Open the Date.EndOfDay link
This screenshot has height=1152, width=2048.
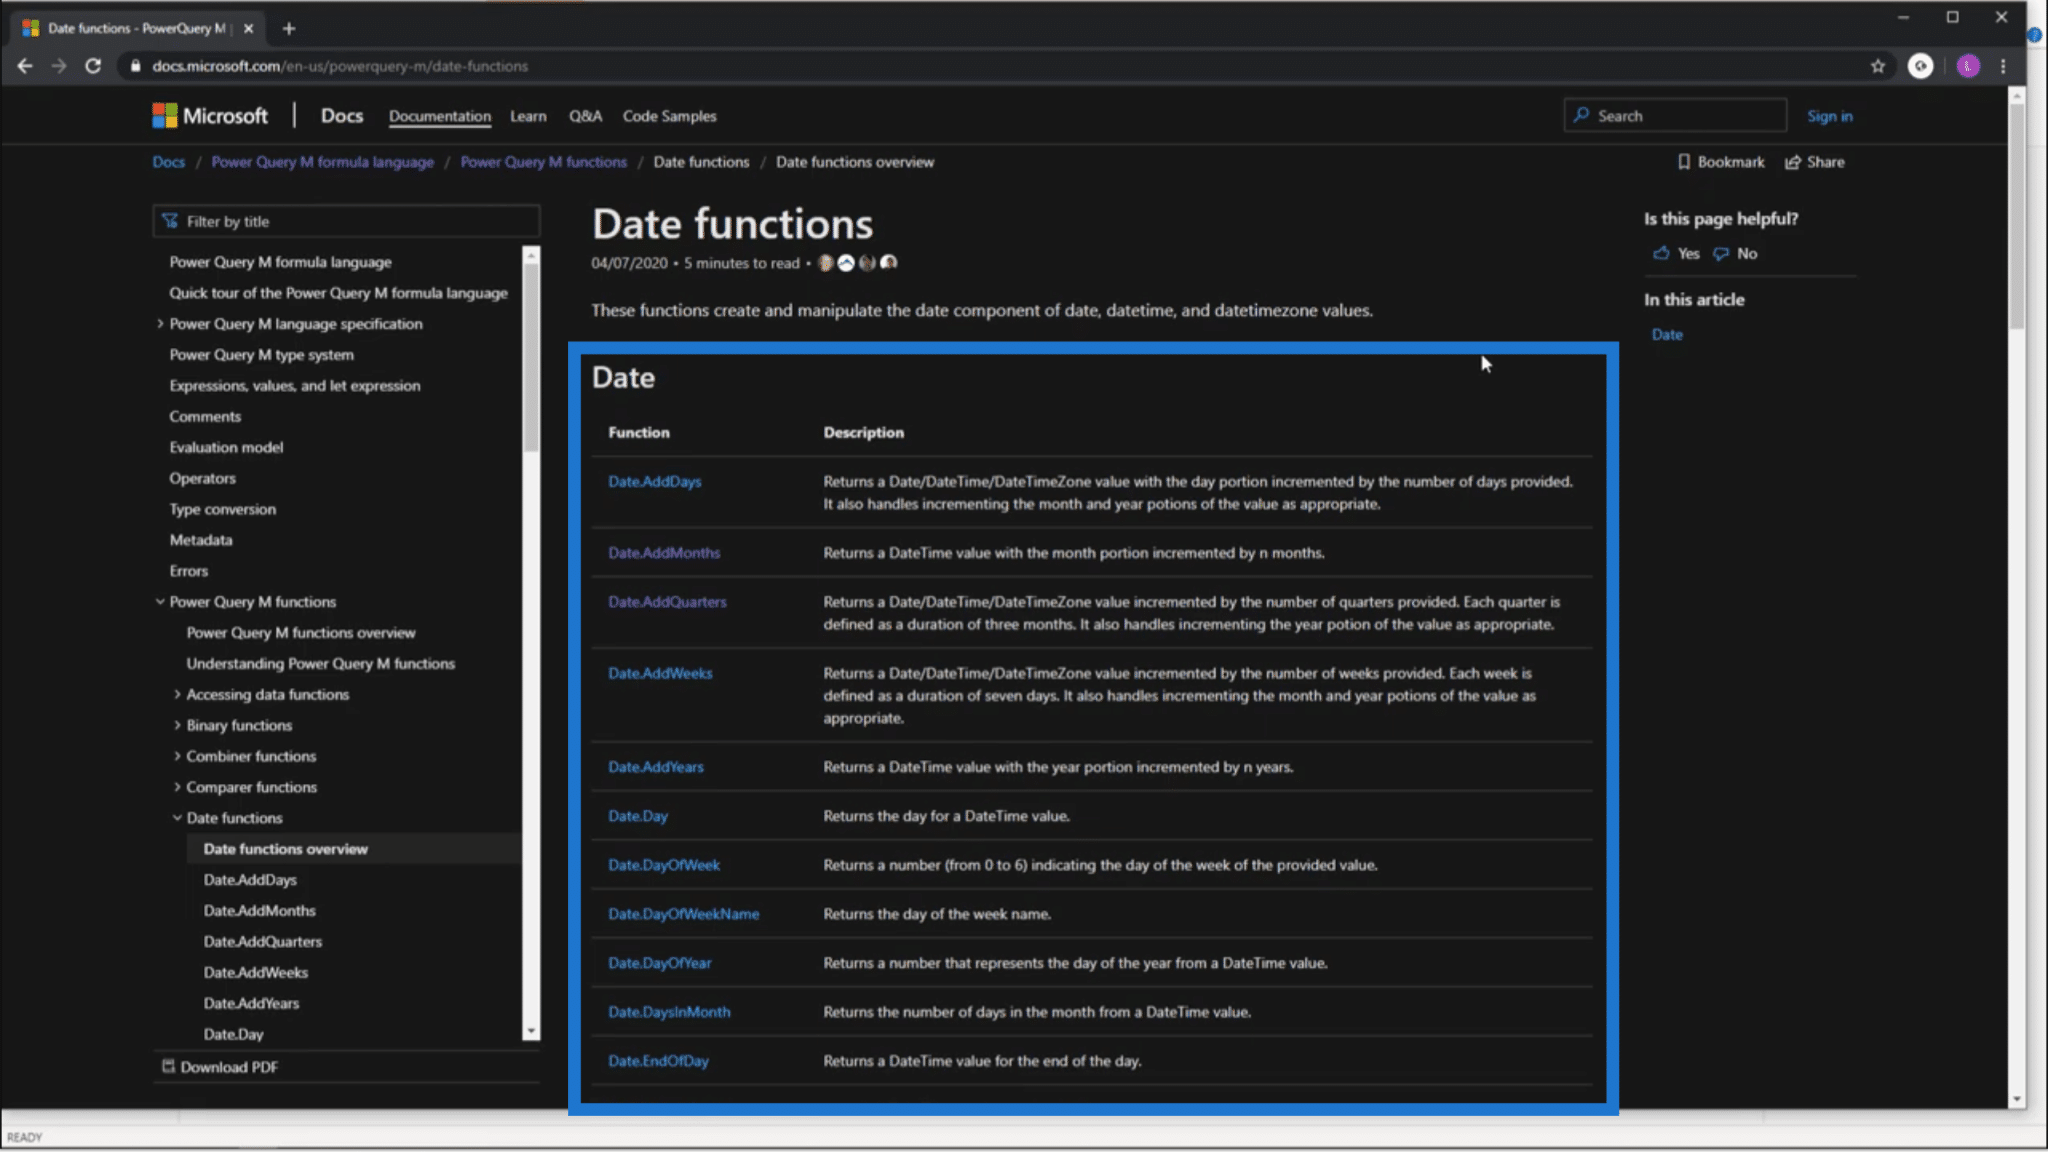[x=658, y=1061]
